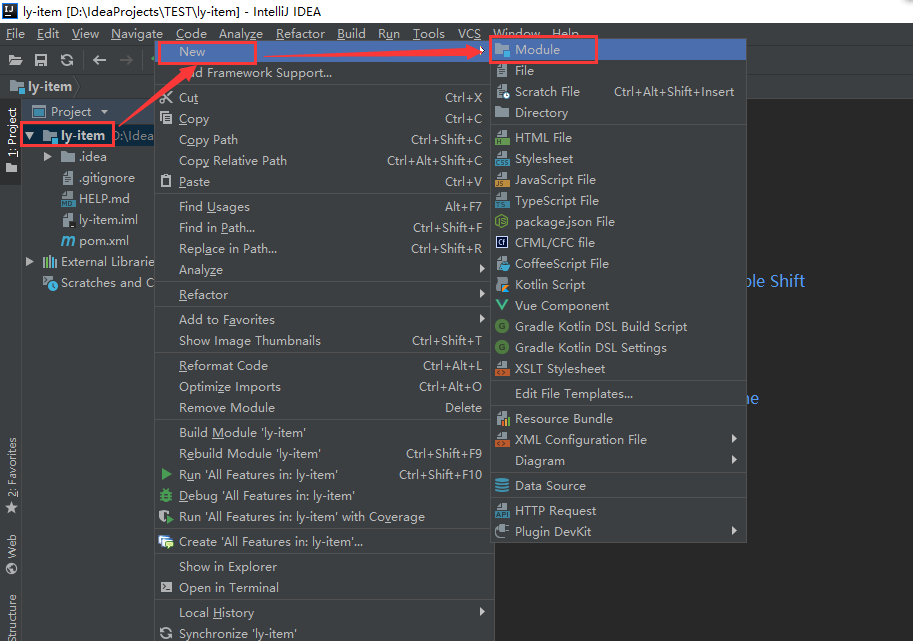Click the Resource Bundle icon
Image resolution: width=913 pixels, height=641 pixels.
pos(502,419)
